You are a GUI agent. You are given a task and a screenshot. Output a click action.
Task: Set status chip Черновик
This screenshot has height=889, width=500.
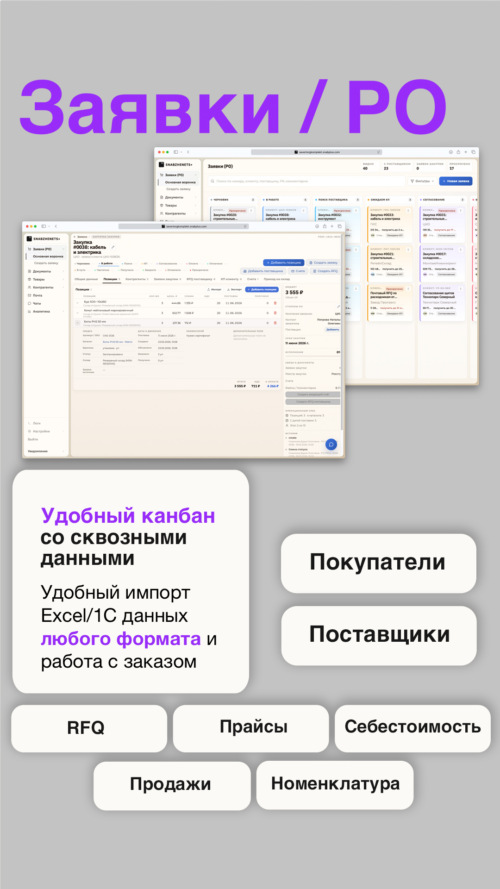[82, 264]
